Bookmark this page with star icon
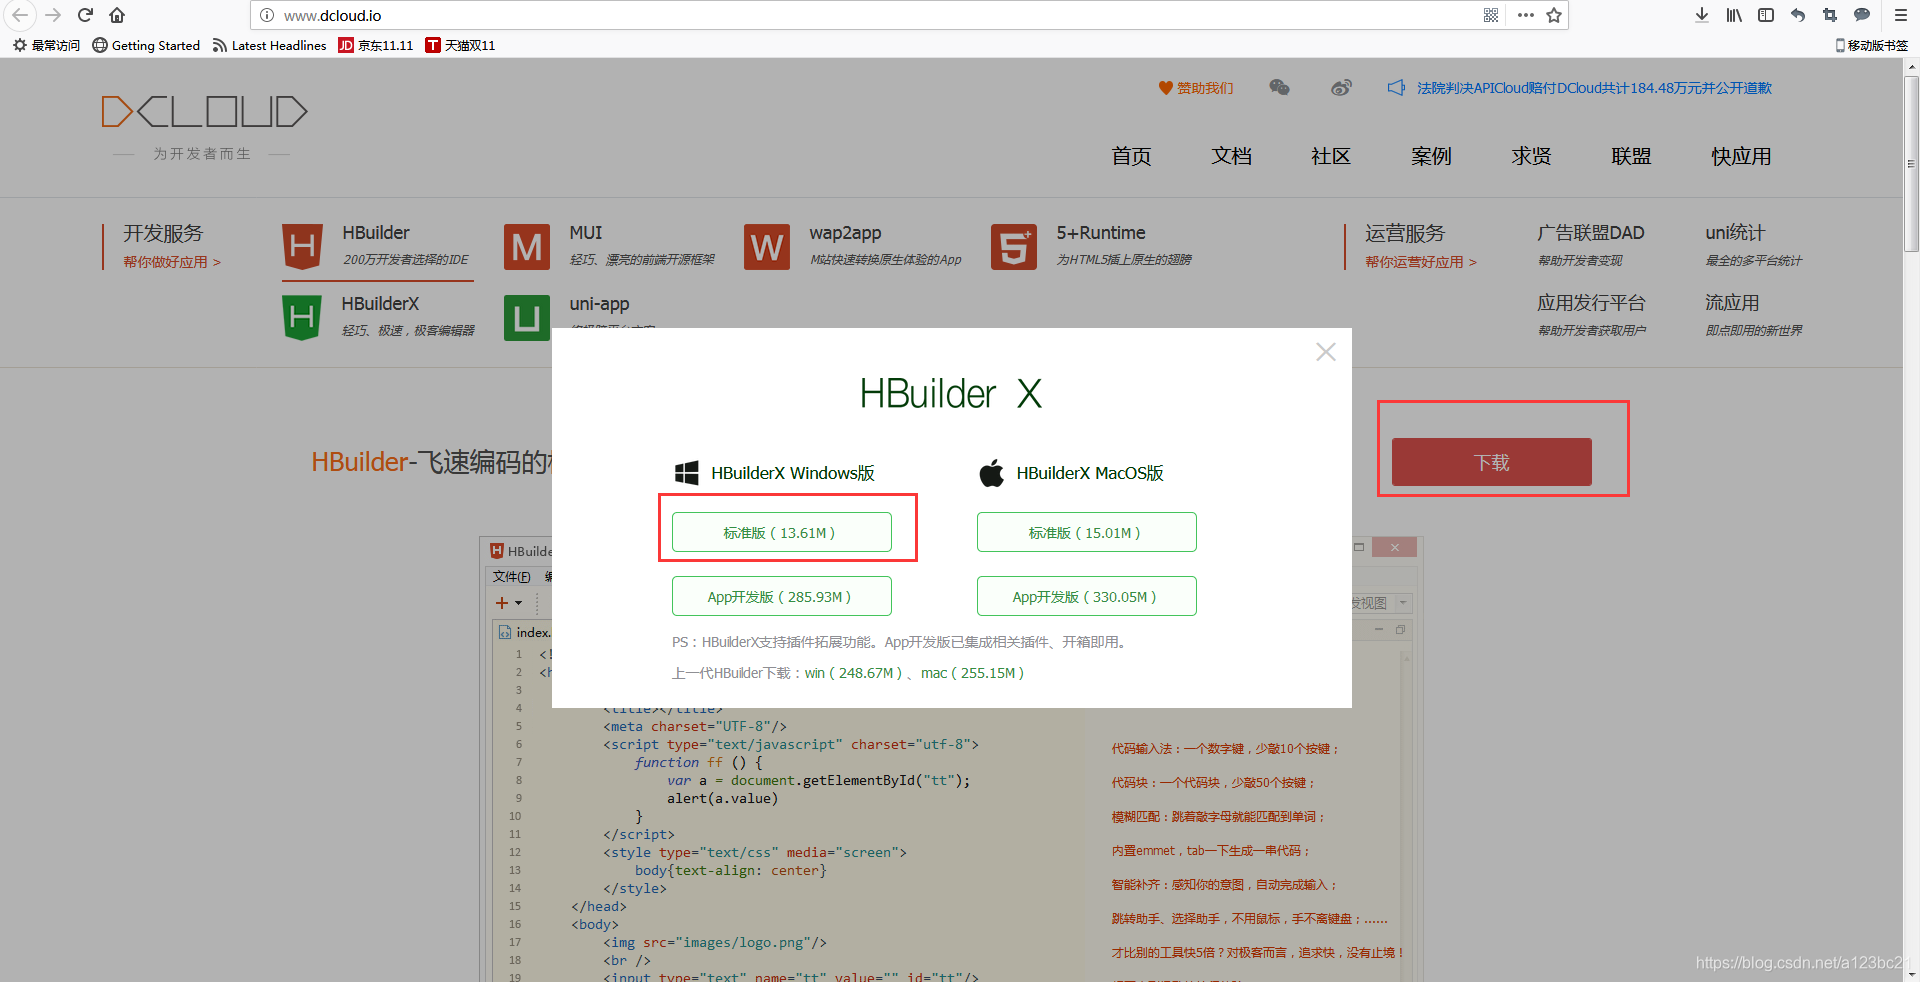 pos(1554,15)
